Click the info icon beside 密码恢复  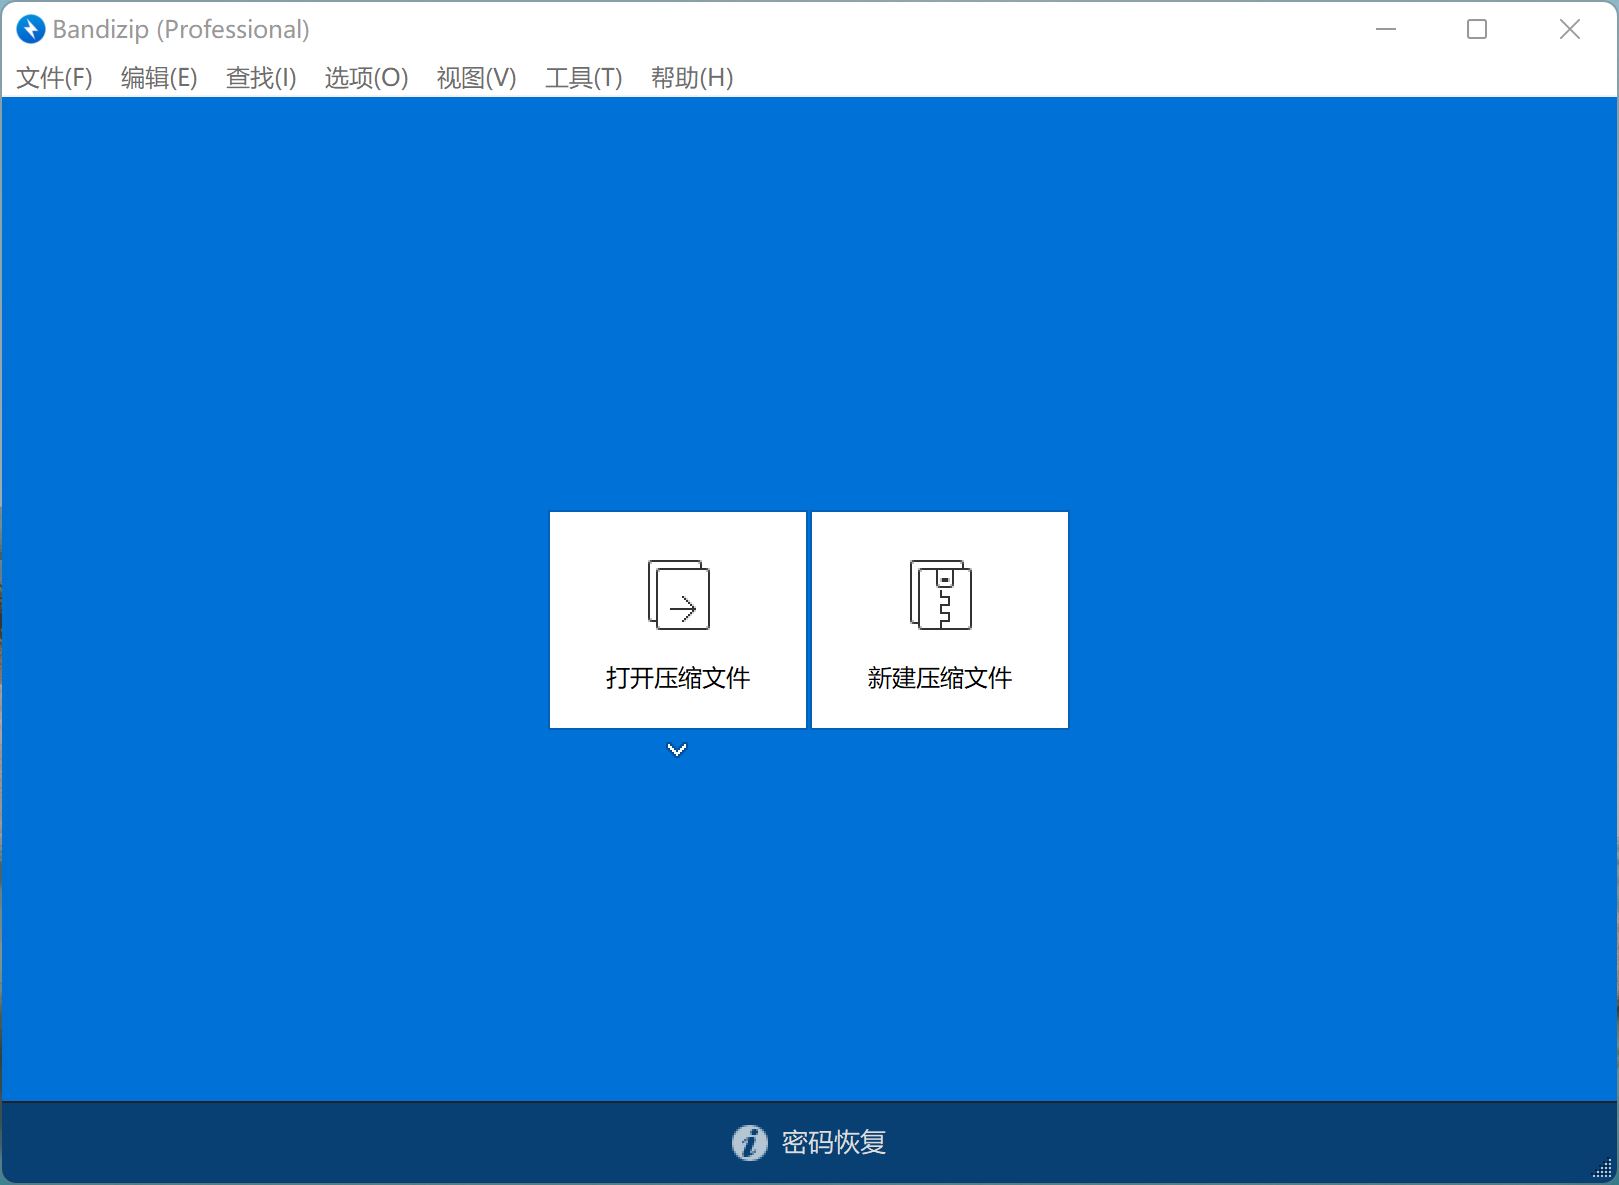click(x=748, y=1143)
